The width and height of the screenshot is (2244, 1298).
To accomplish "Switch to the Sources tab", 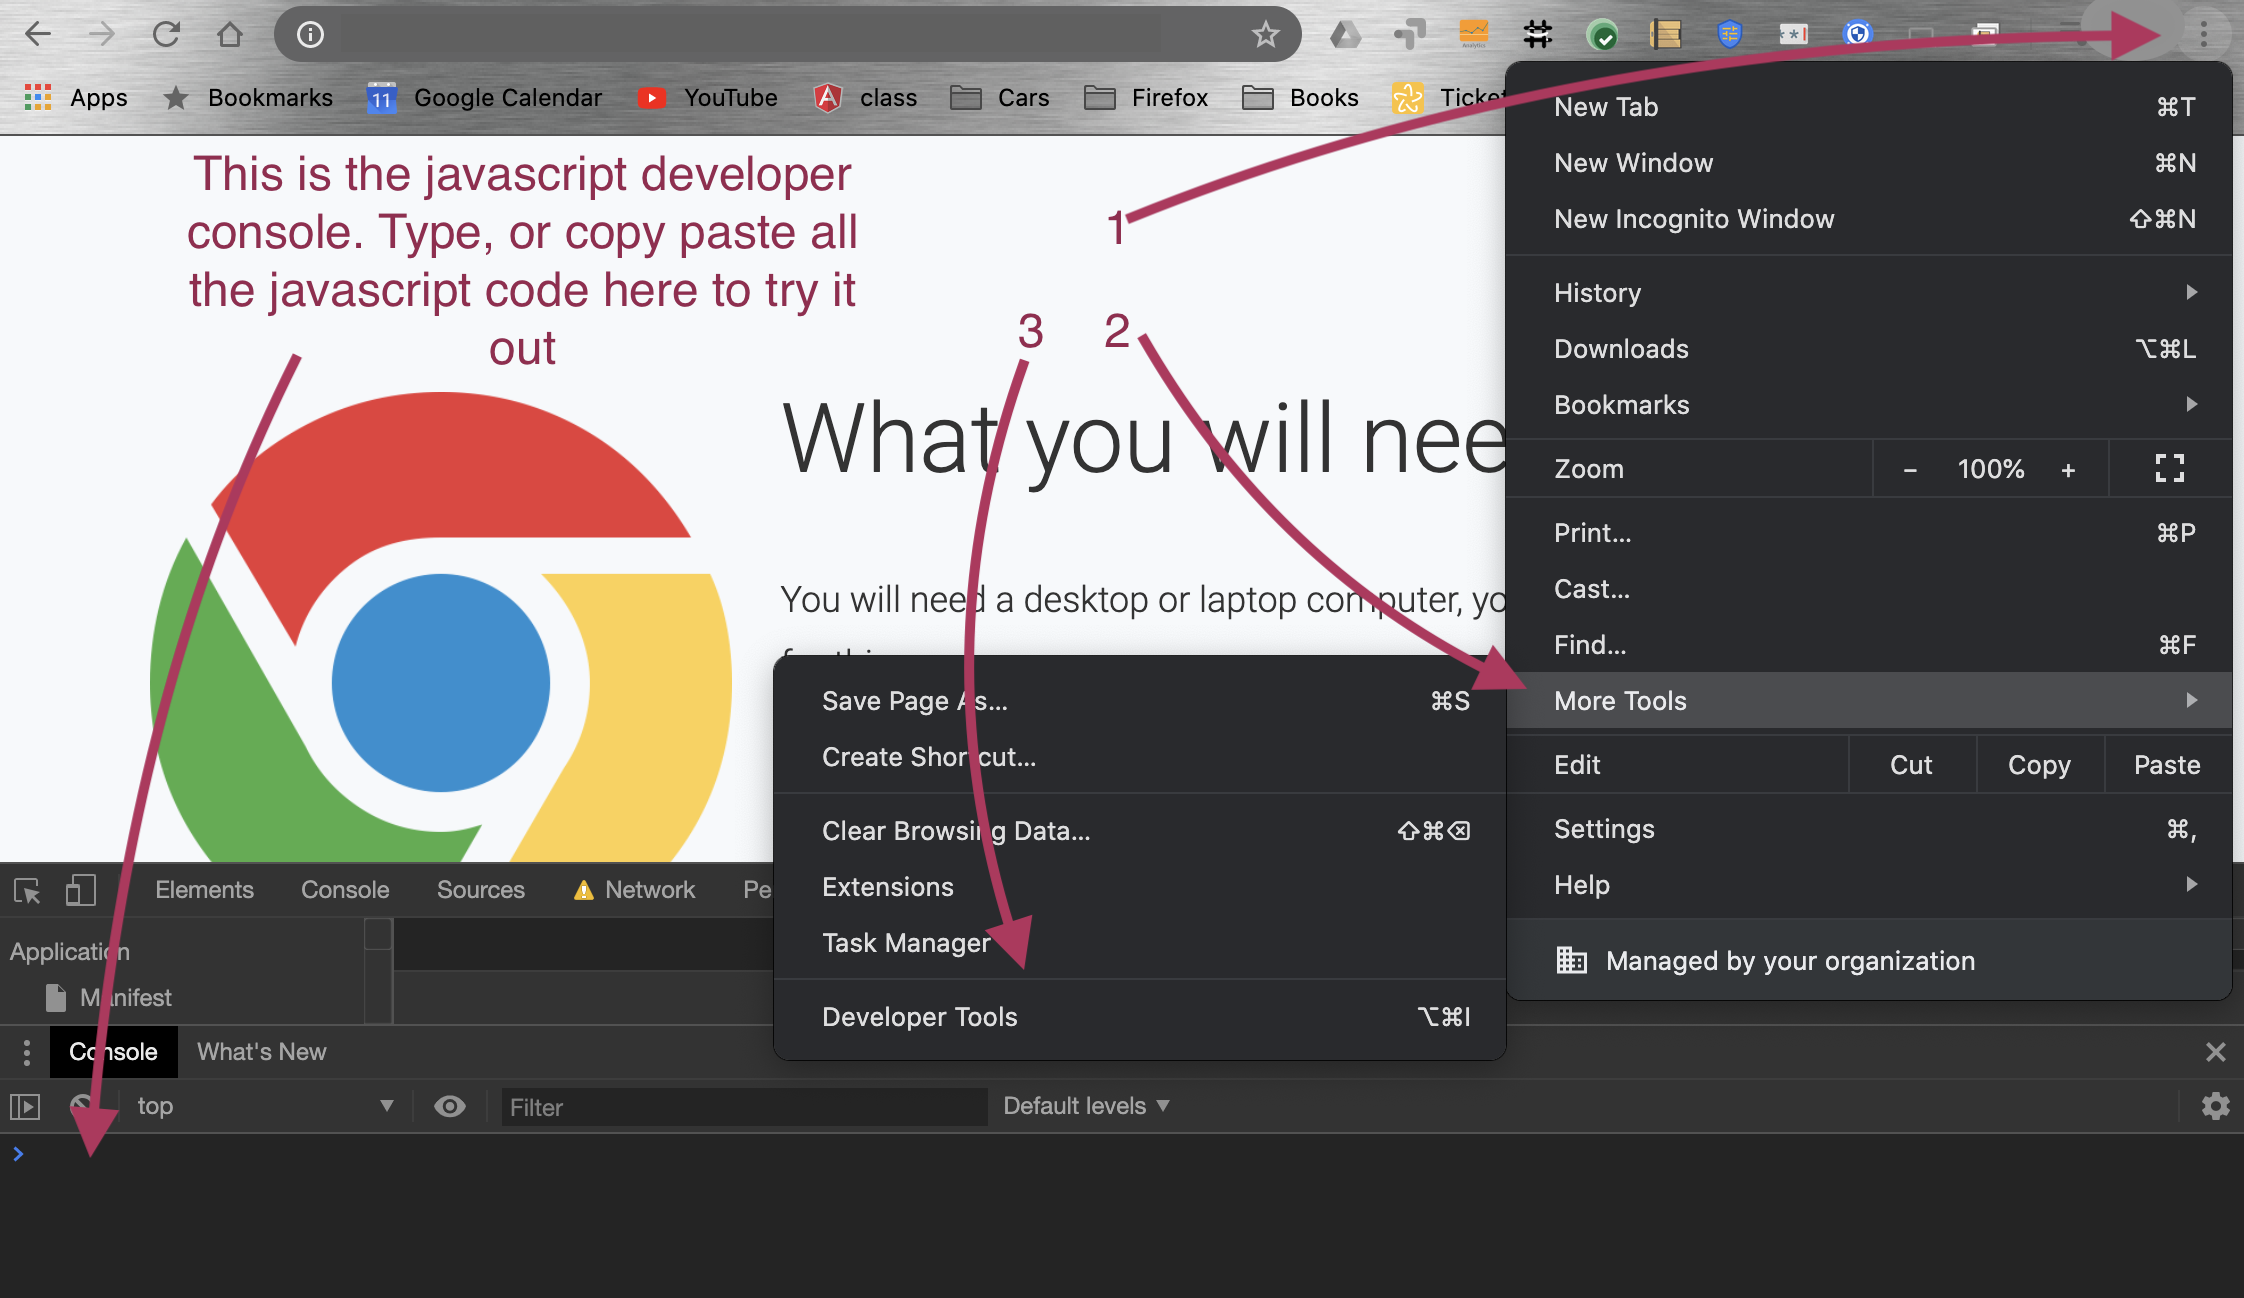I will point(481,890).
